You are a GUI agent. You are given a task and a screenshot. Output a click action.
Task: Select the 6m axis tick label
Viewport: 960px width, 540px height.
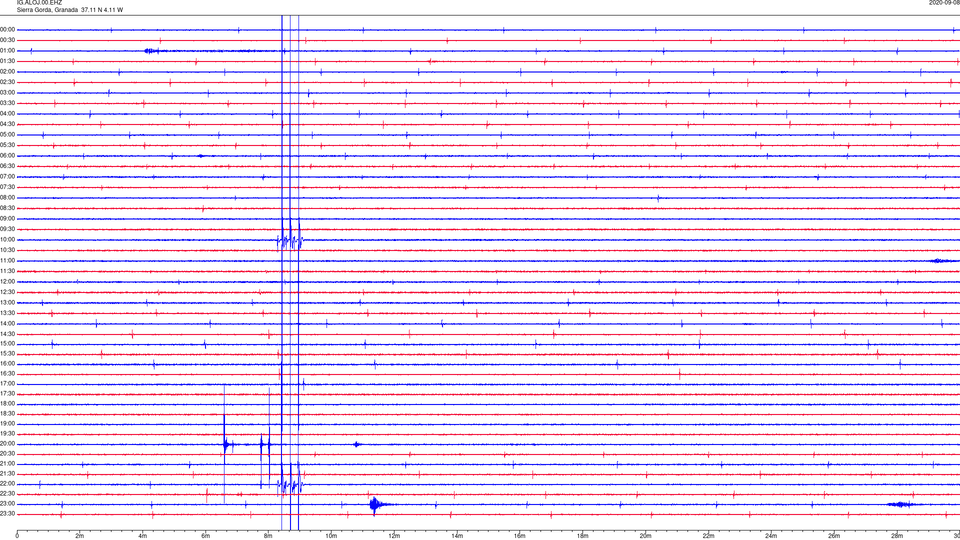point(206,536)
